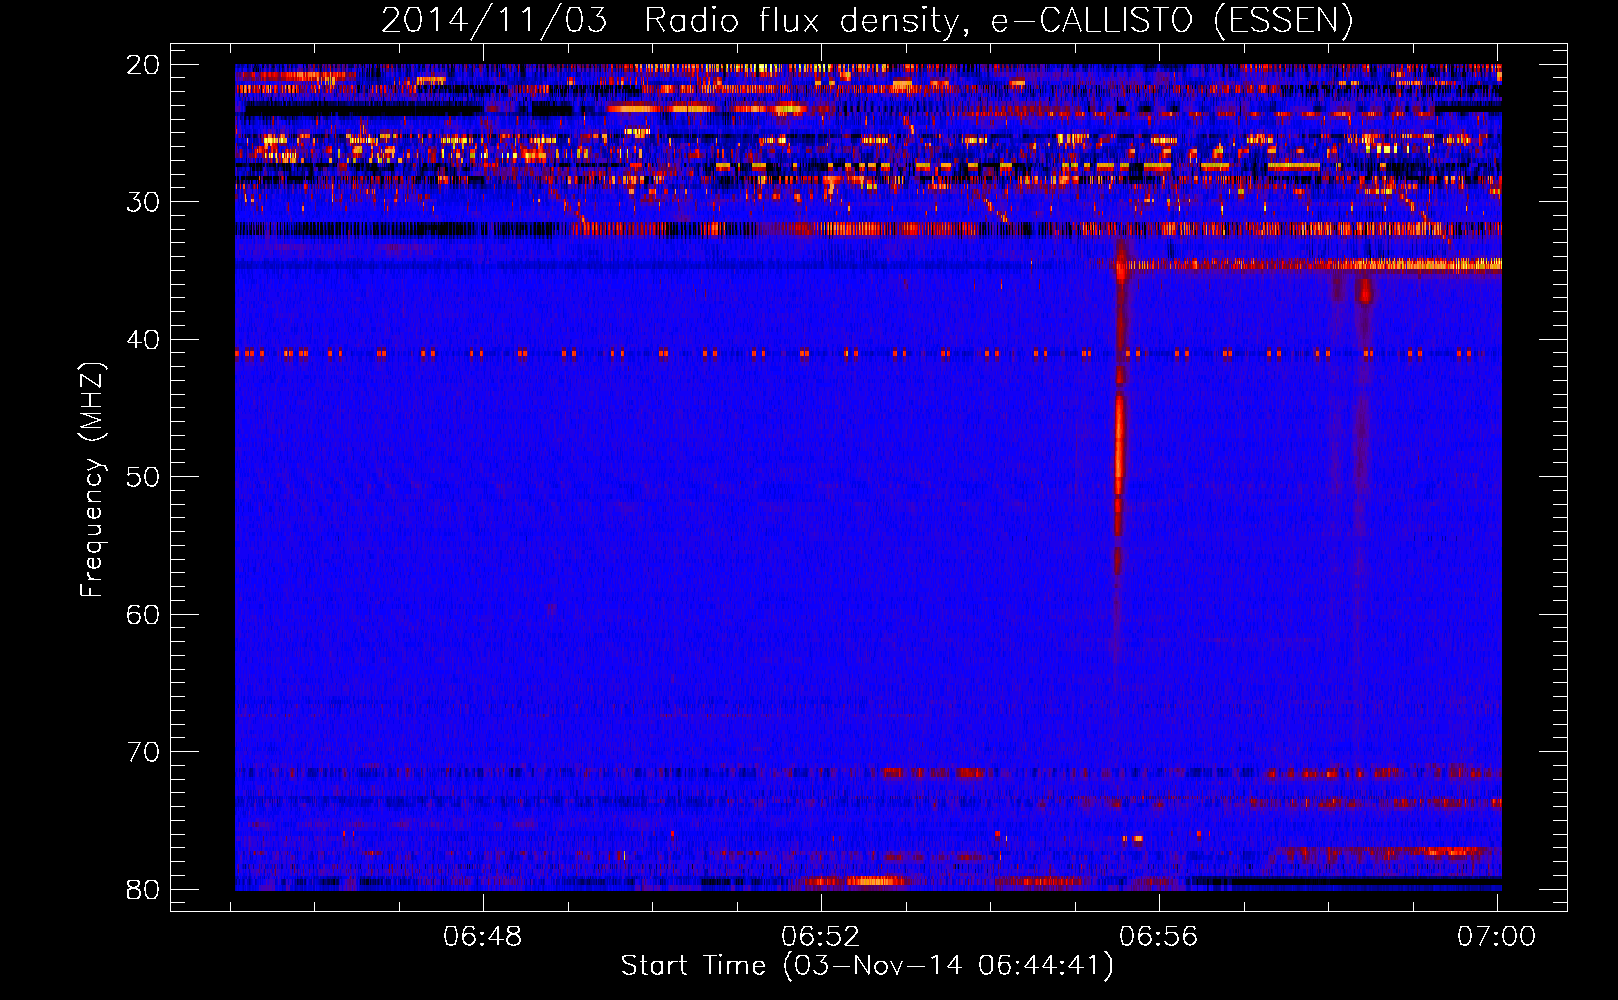1618x1000 pixels.
Task: Click the 07:00 time tick label
Action: coord(1496,936)
